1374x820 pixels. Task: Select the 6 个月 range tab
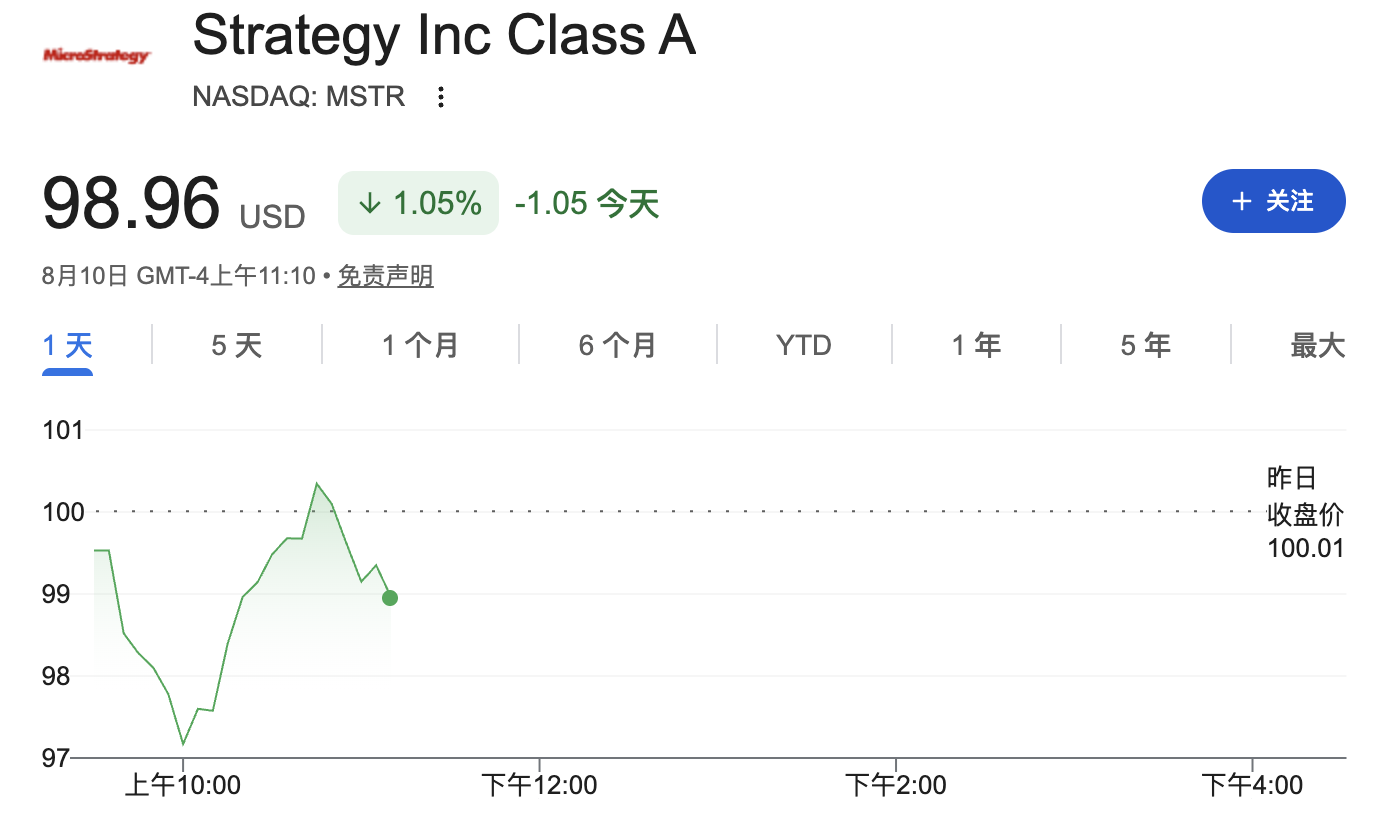tap(617, 346)
